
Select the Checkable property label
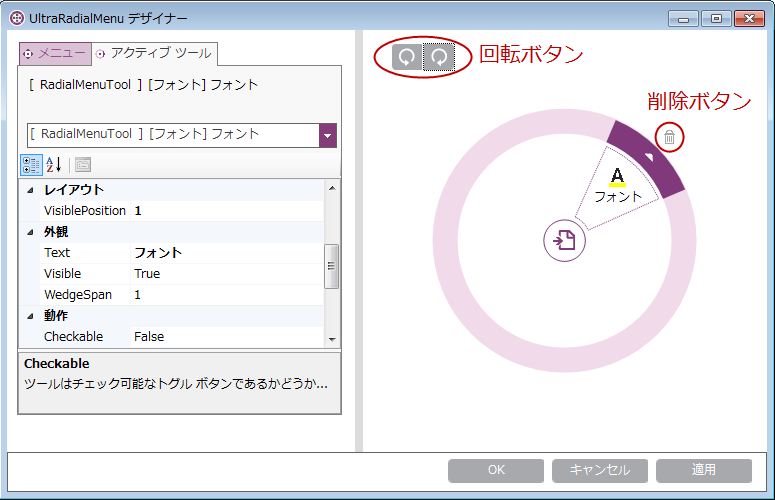pos(73,337)
